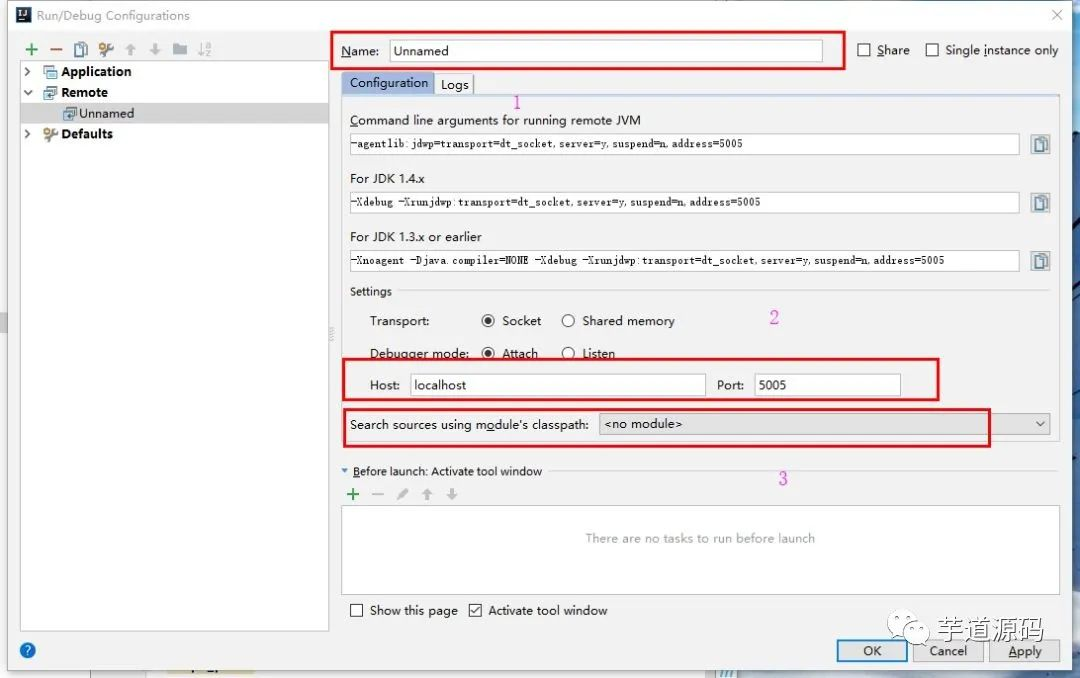
Task: Select the Application tree item
Action: pyautogui.click(x=96, y=72)
